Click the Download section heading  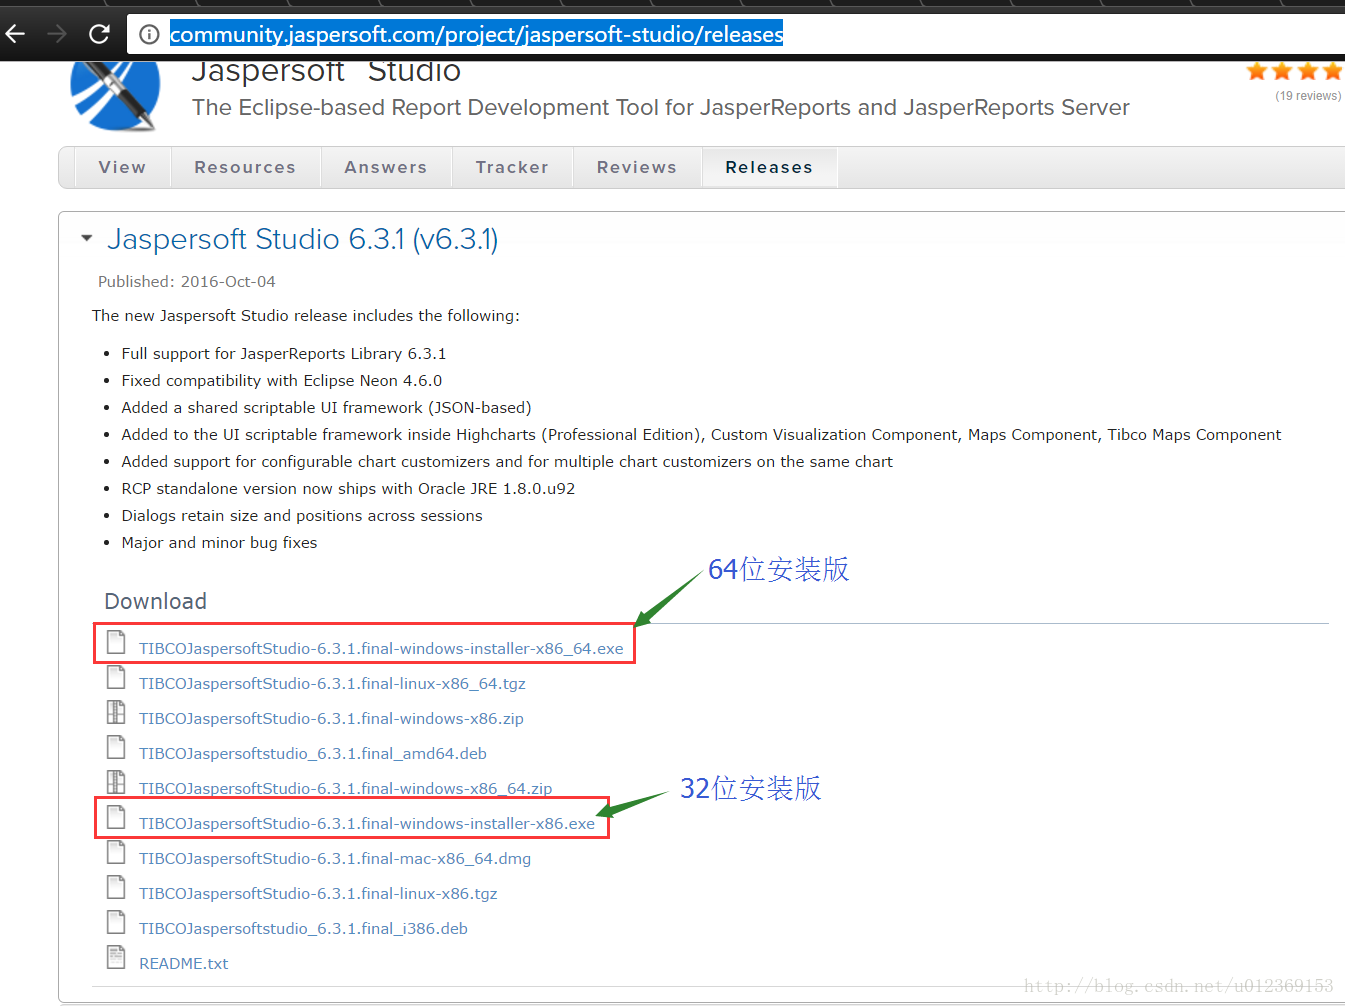(x=156, y=601)
